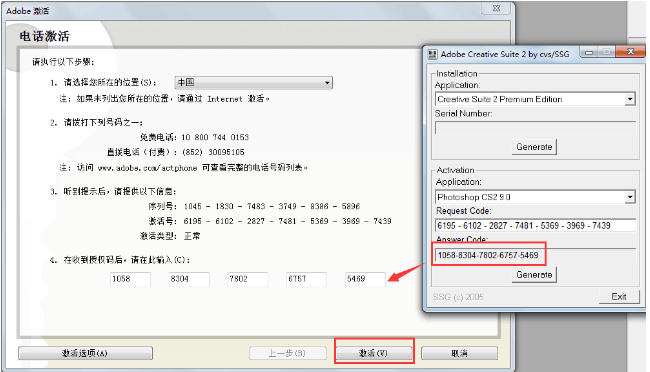Screen dimensions: 650x372
Task: Click the www.adobe.com/actphone text
Action: [x=148, y=168]
